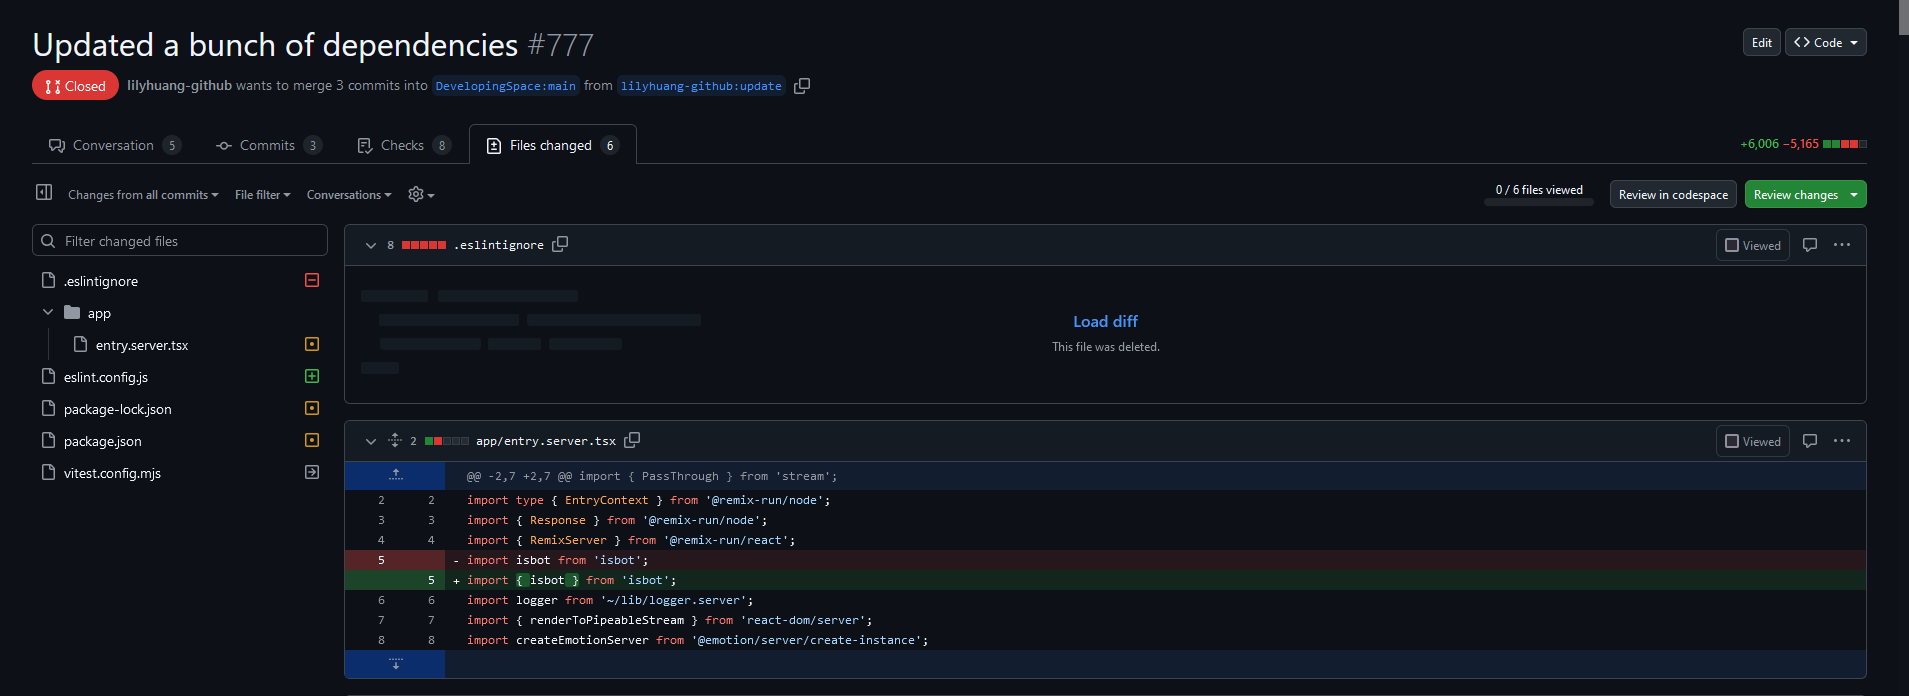The image size is (1909, 696).
Task: Open the Code dropdown button
Action: (x=1826, y=42)
